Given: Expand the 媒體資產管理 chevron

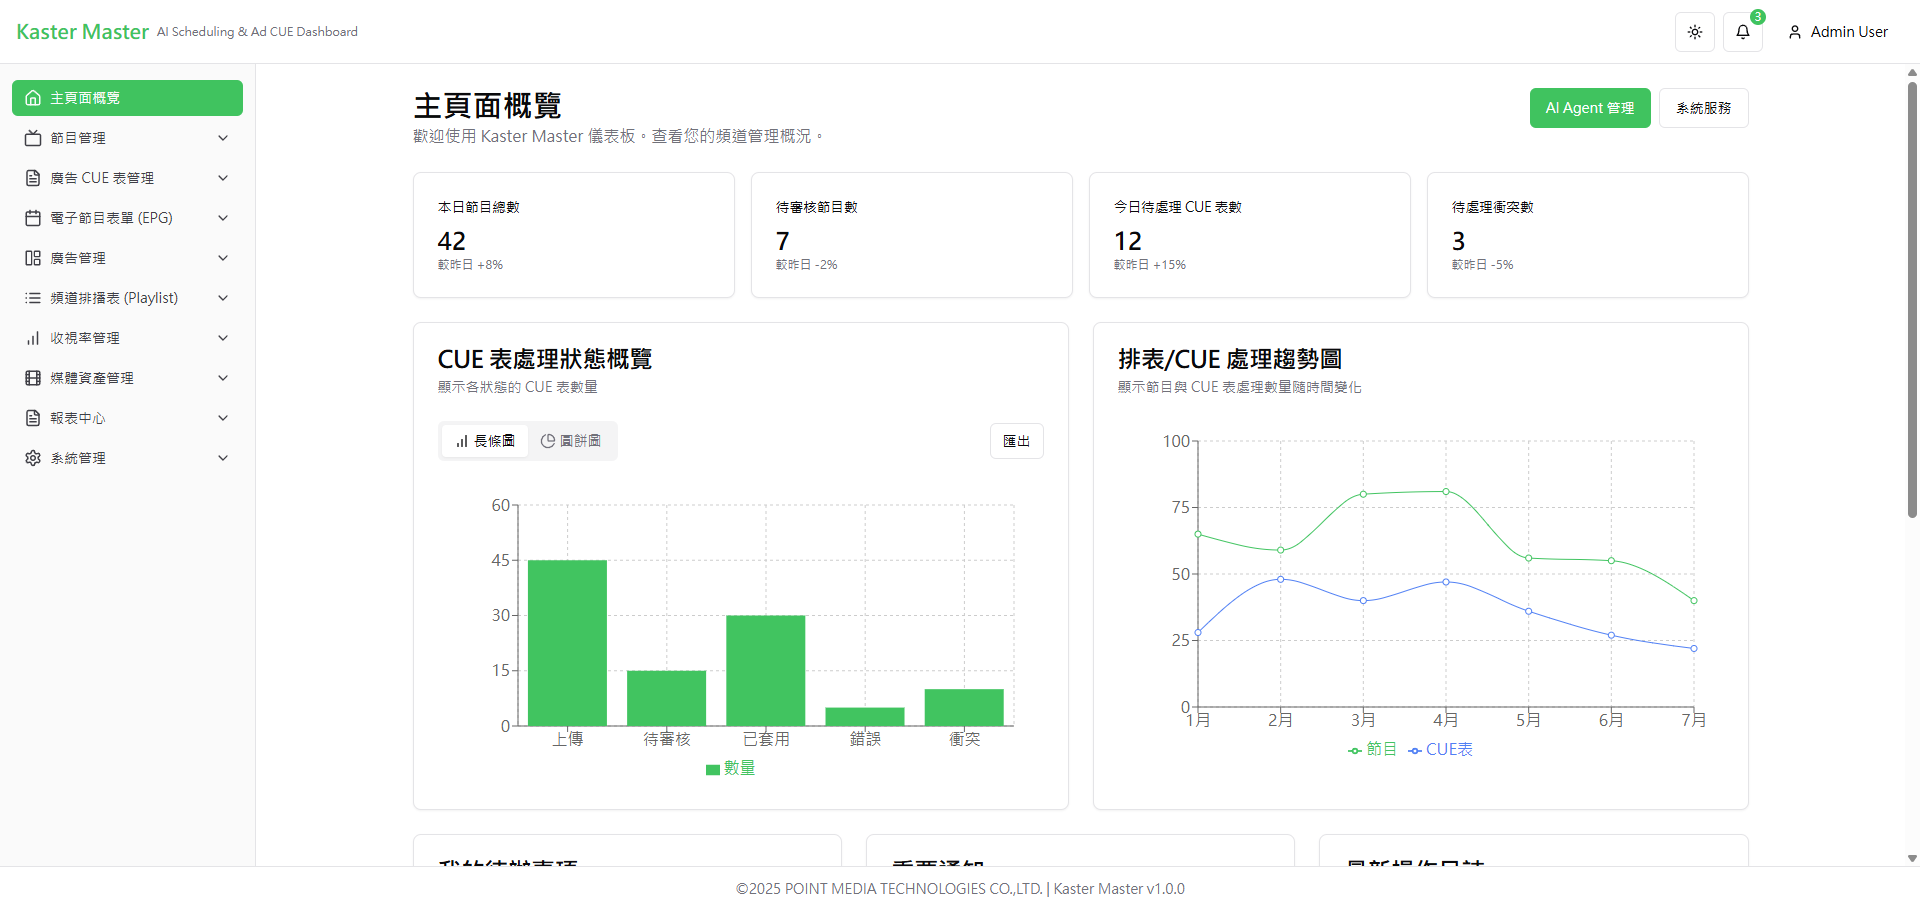Looking at the screenshot, I should (x=223, y=378).
